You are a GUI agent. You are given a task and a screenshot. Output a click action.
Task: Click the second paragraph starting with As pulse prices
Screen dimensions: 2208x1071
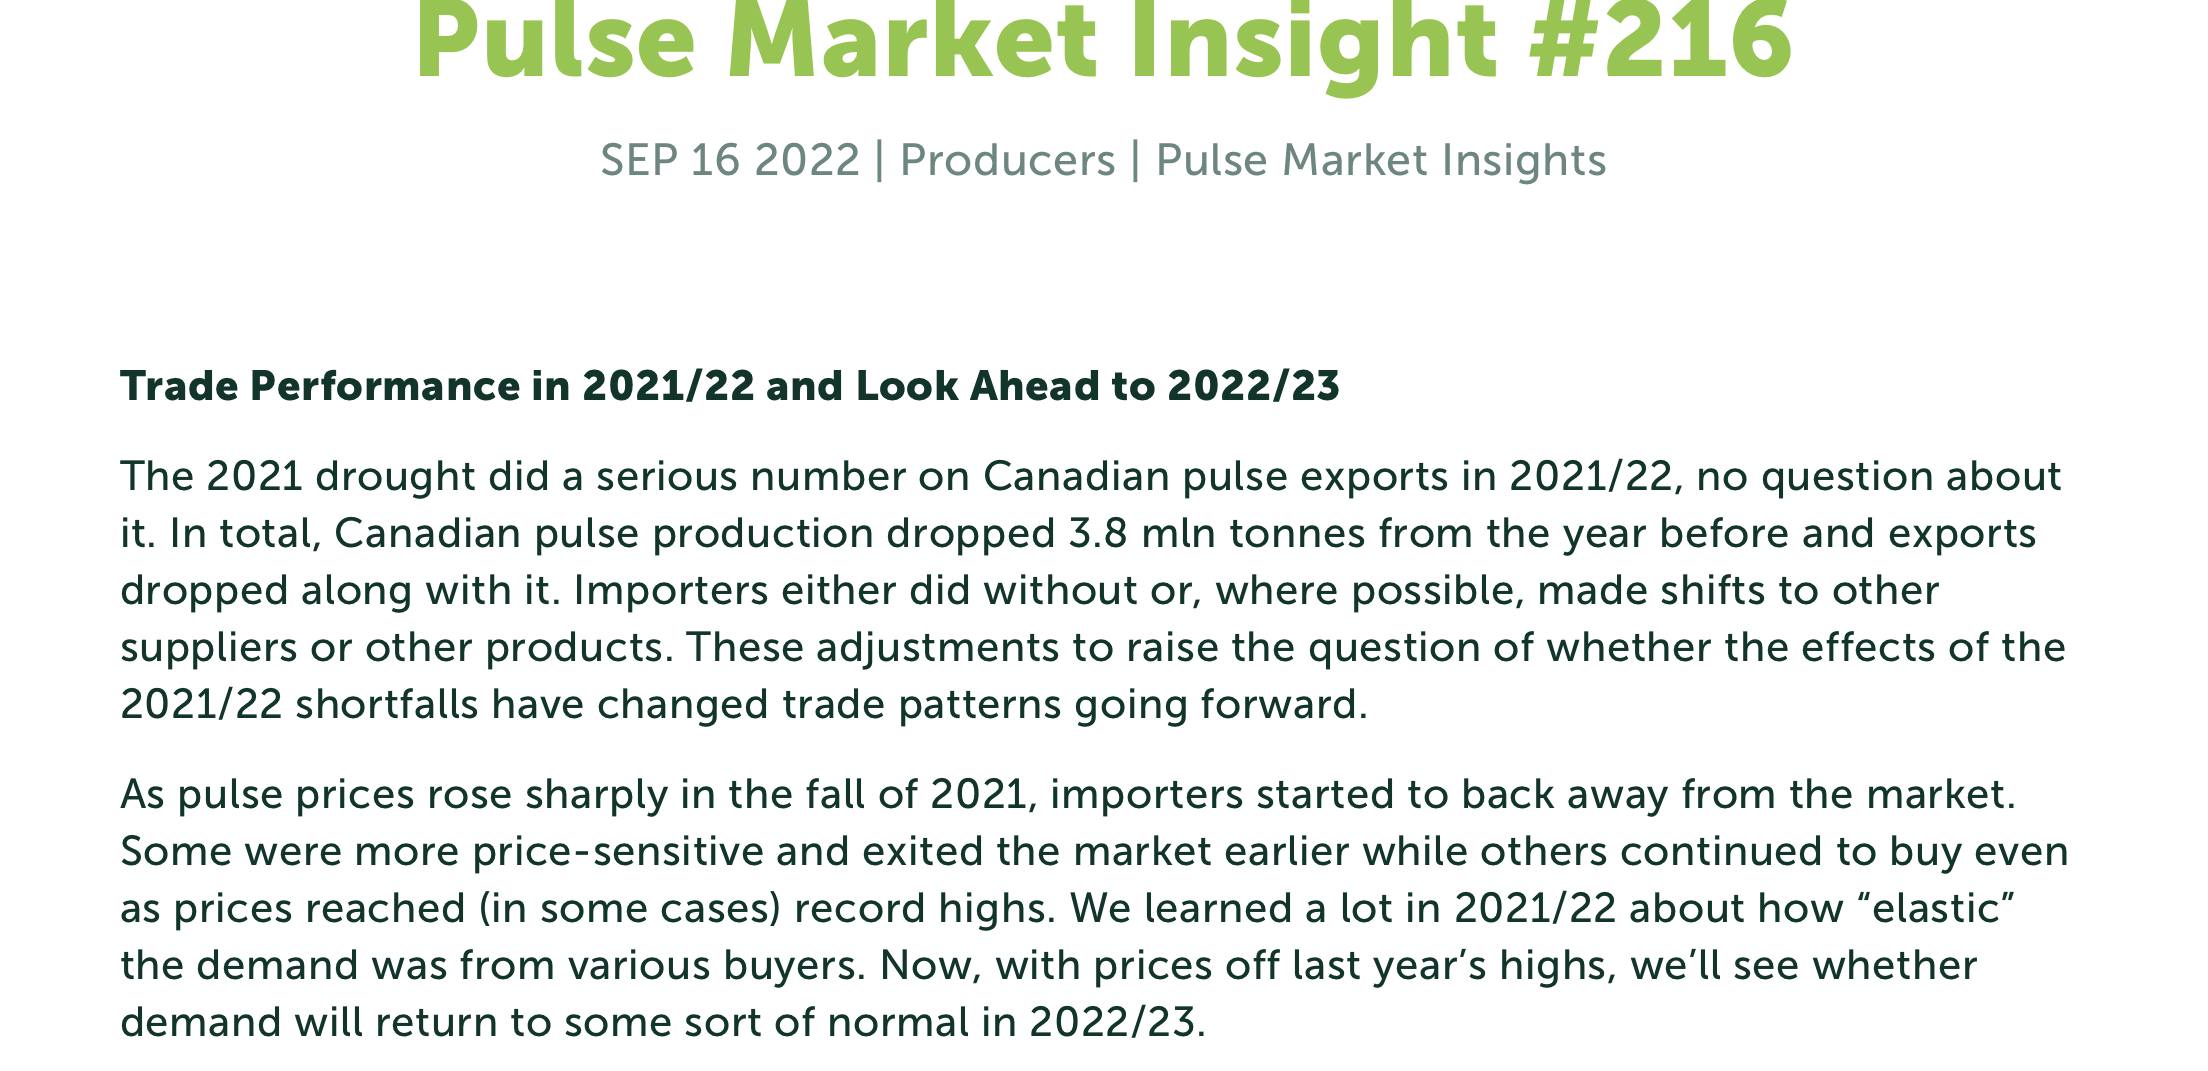click(1094, 908)
